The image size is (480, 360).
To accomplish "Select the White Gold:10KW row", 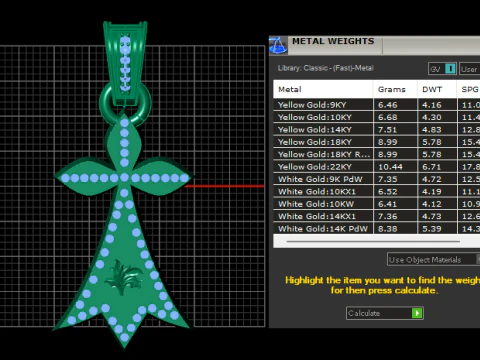I will pyautogui.click(x=377, y=204).
